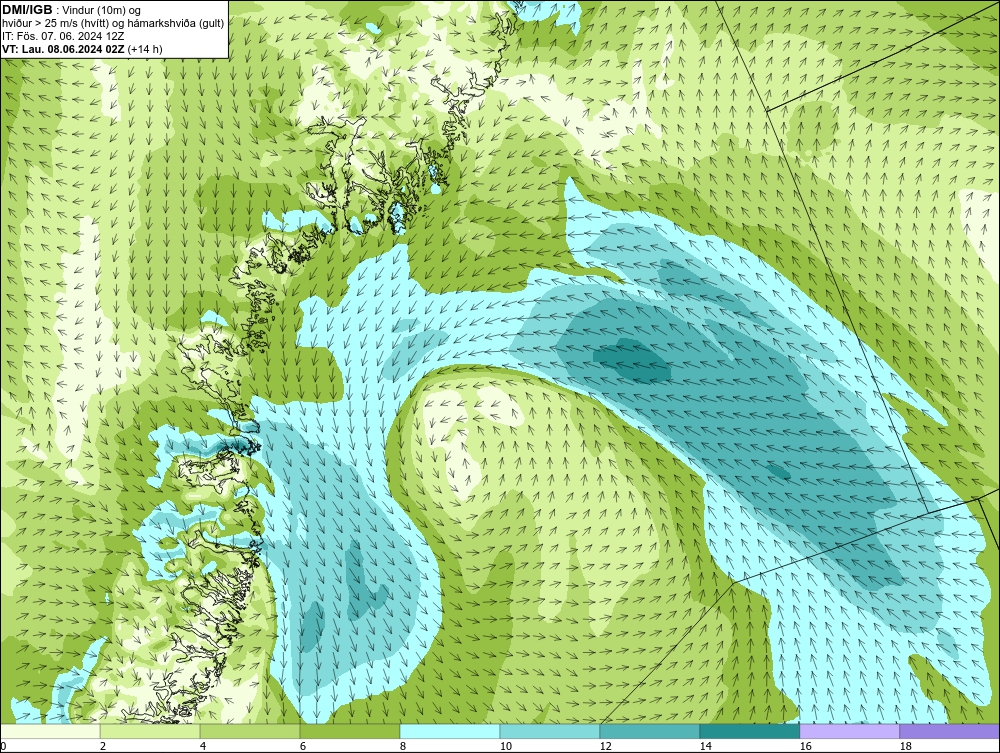Click the 14-16 m/s dark teal swatch
This screenshot has height=753, width=1000.
coord(749,731)
